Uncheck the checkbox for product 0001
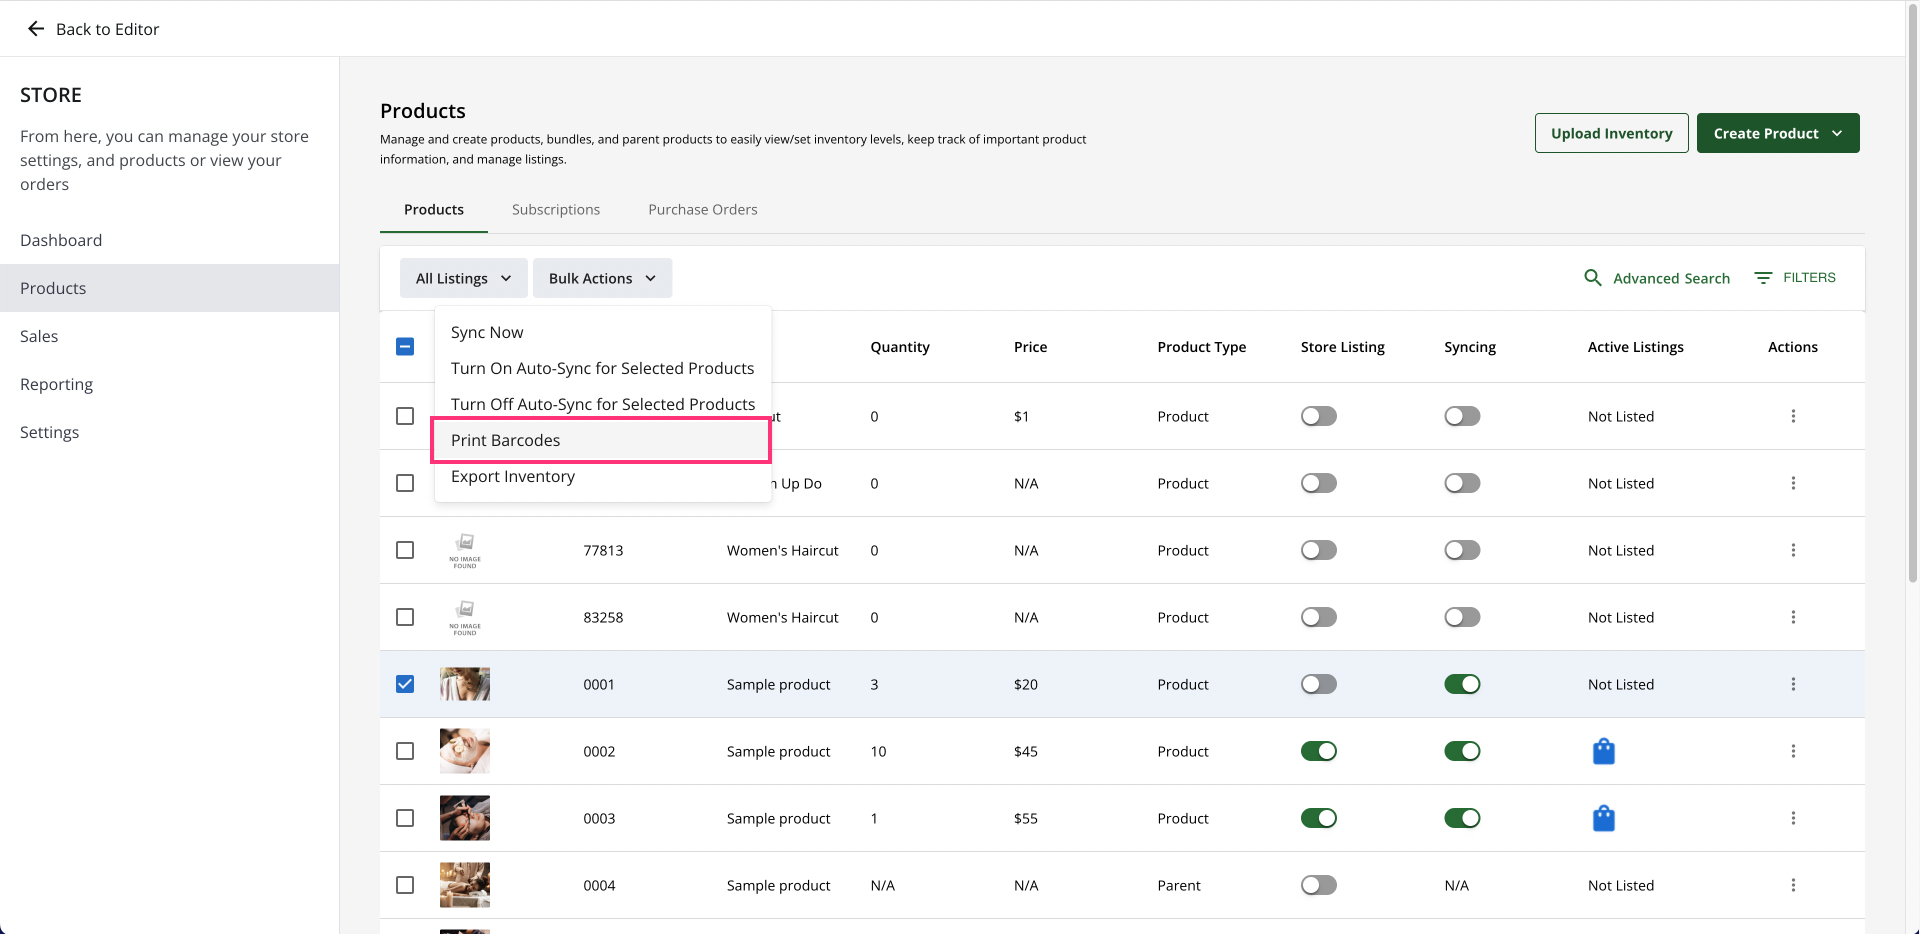 405,684
